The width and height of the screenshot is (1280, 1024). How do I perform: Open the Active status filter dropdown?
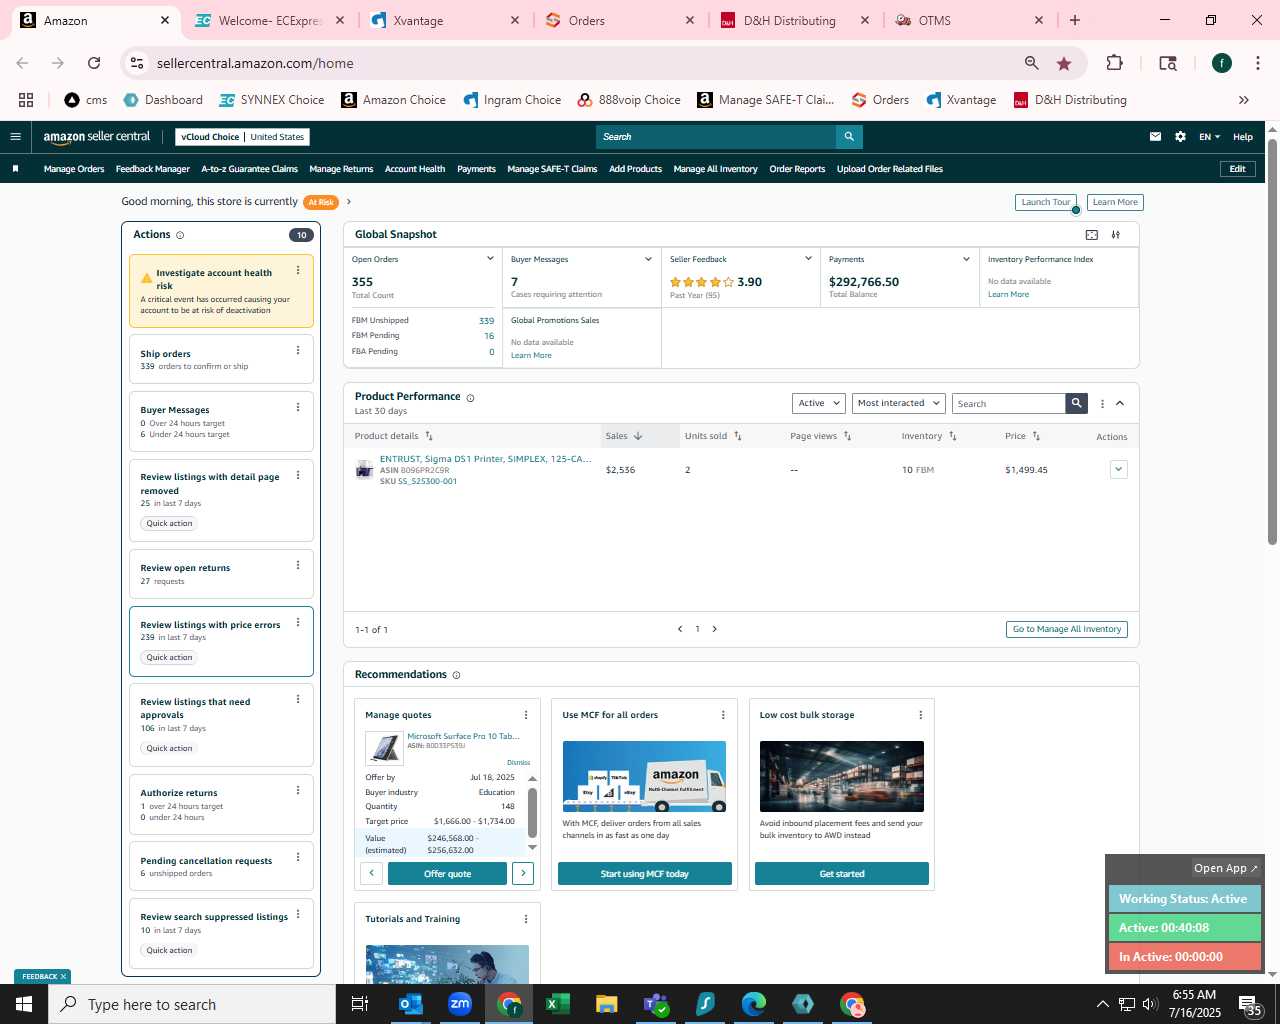[x=819, y=403]
